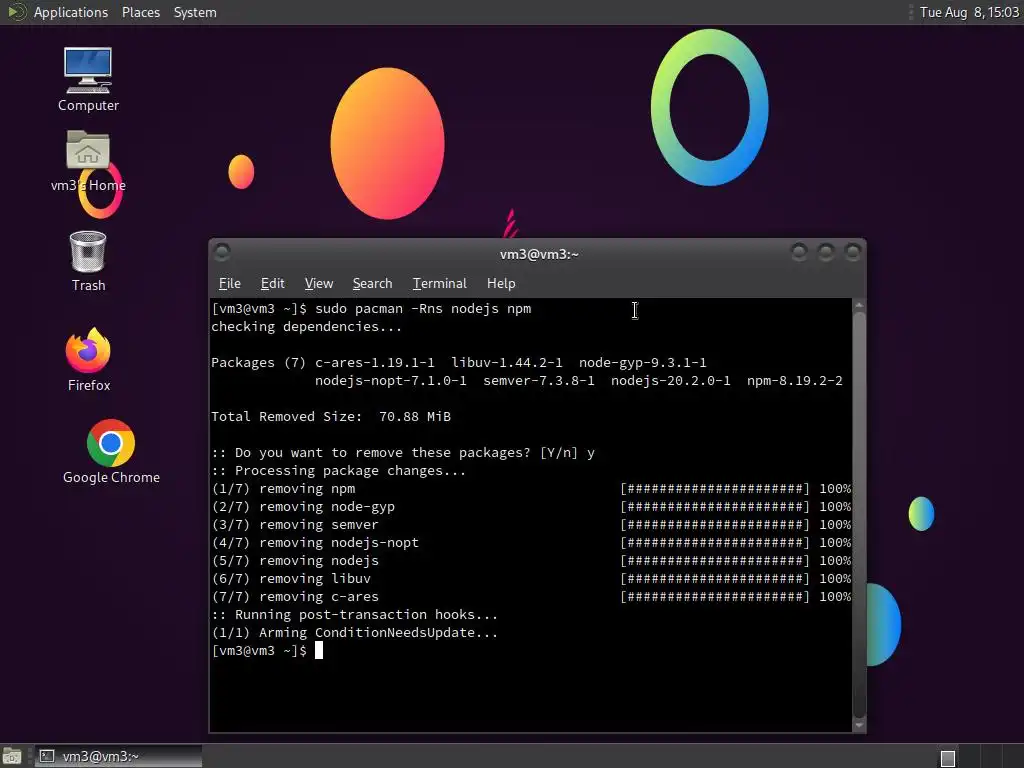Open the System menu
Viewport: 1024px width, 768px height.
click(195, 12)
